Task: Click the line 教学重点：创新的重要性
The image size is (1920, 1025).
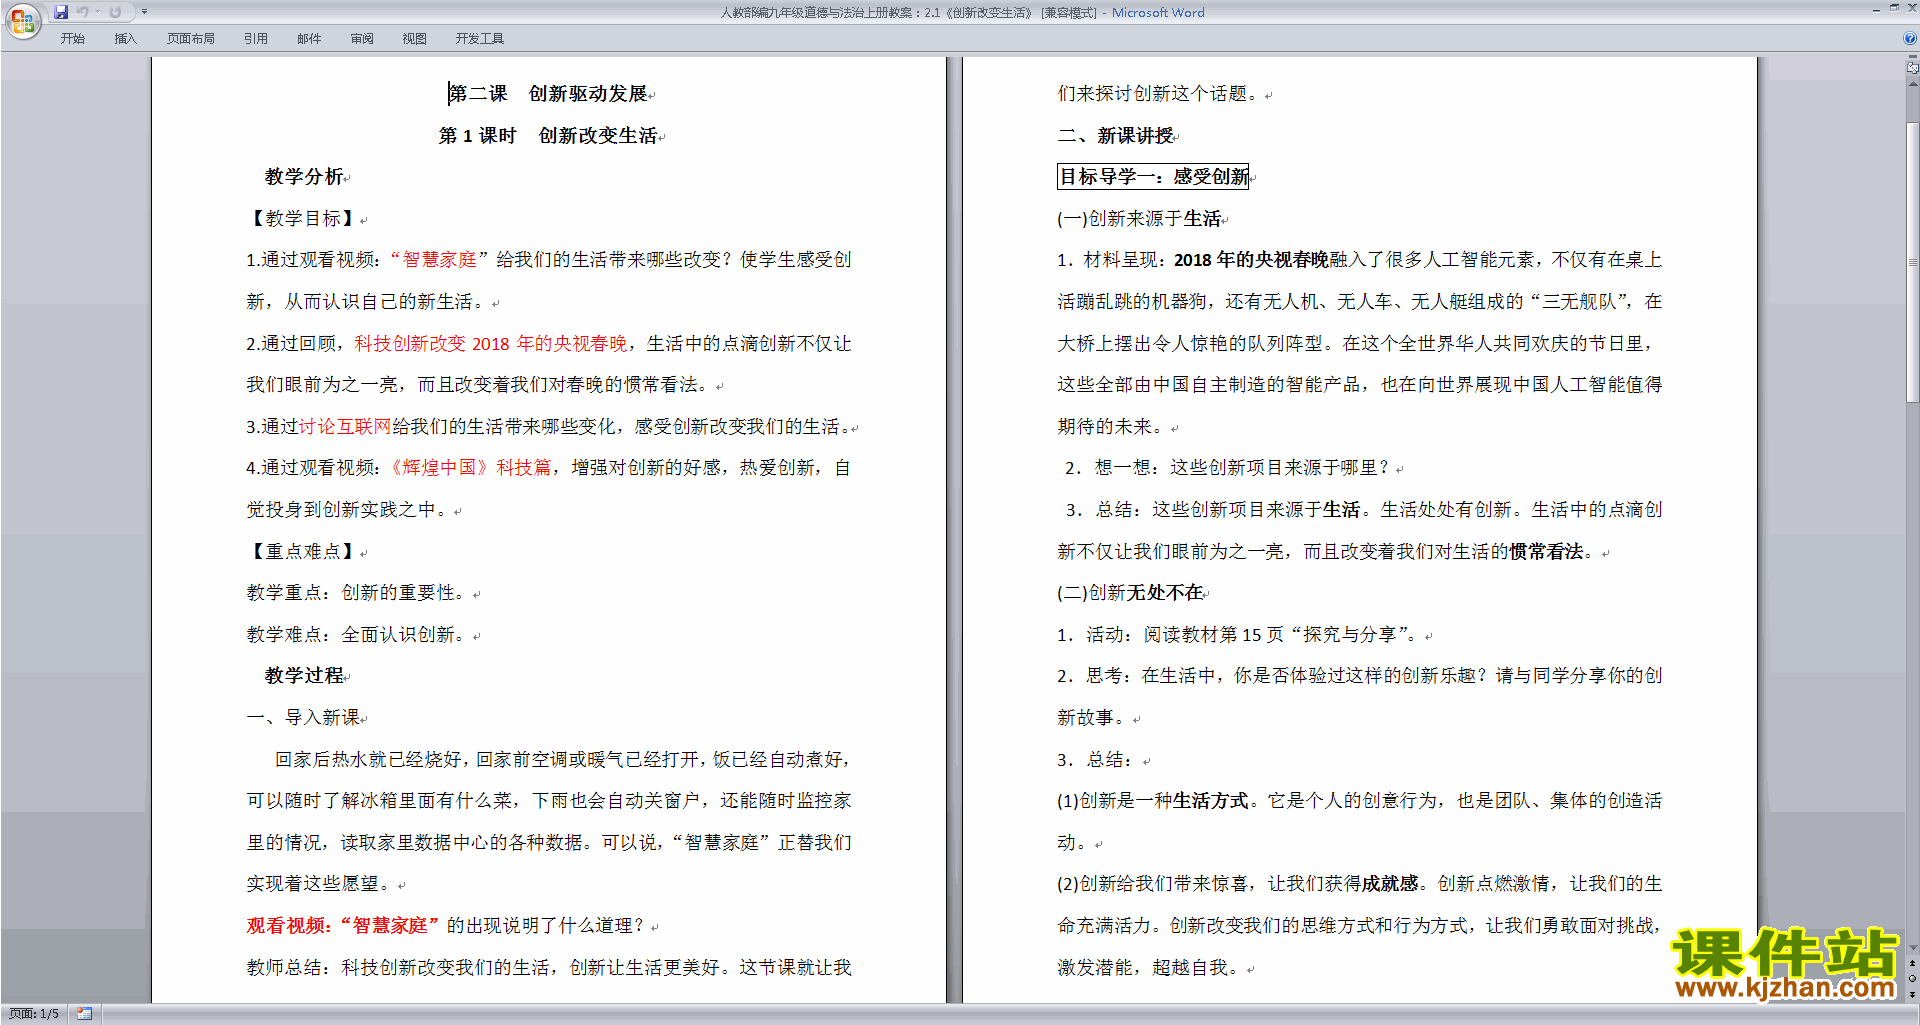Action: tap(356, 593)
